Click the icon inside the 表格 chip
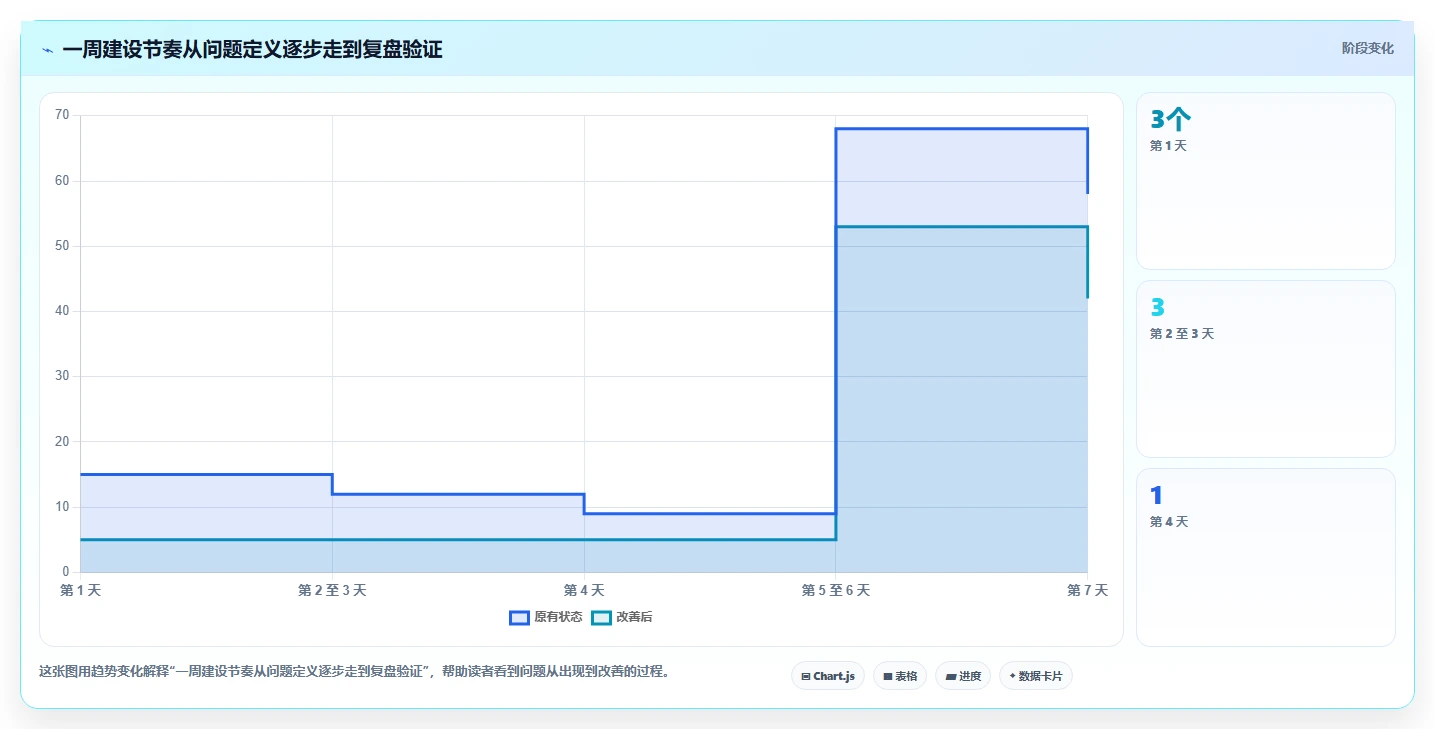The image size is (1435, 729). point(887,677)
